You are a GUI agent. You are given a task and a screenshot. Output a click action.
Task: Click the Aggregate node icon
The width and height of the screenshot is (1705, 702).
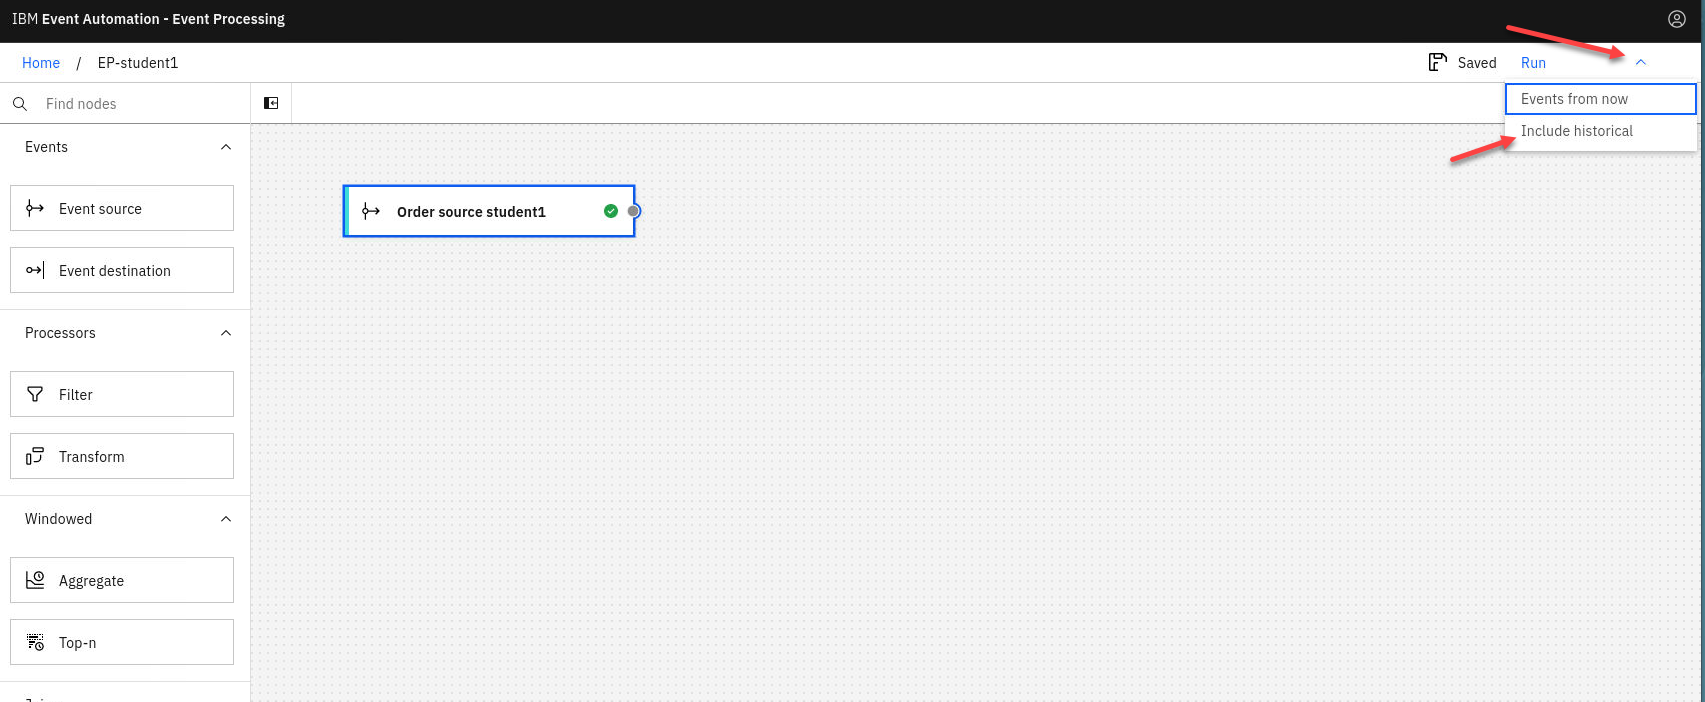pyautogui.click(x=35, y=580)
